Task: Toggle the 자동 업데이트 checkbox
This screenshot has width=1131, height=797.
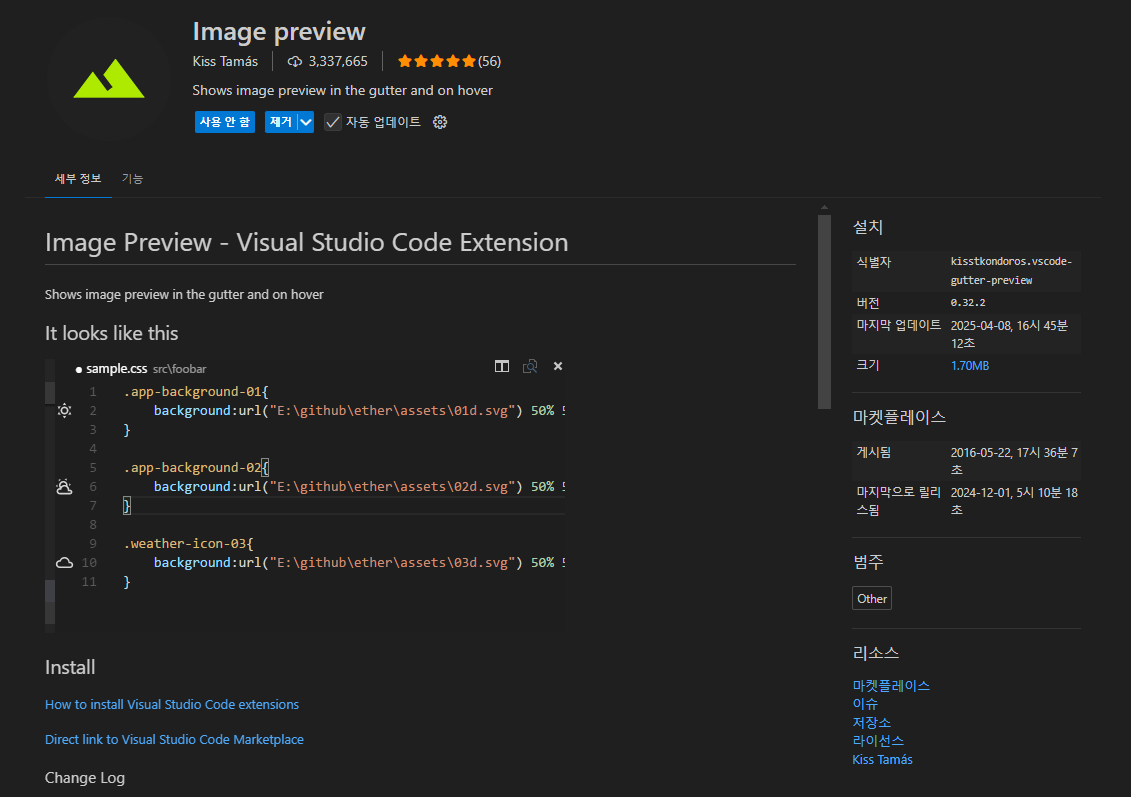Action: pyautogui.click(x=332, y=122)
